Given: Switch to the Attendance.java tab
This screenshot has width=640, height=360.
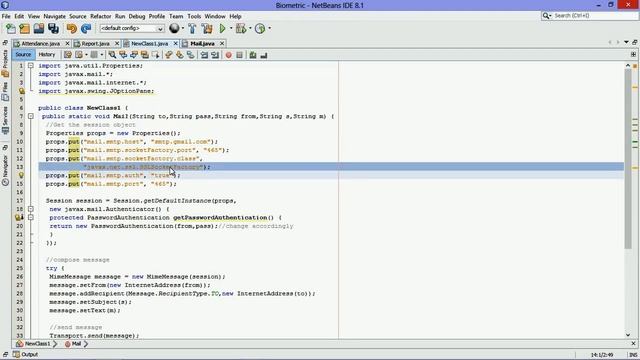Looking at the screenshot, I should [40, 44].
